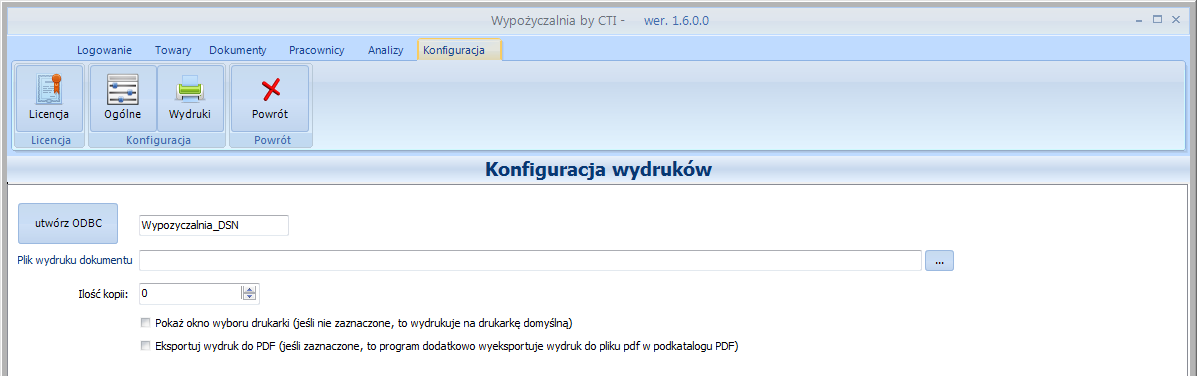
Task: Click the Ilość kopii number field
Action: [199, 293]
